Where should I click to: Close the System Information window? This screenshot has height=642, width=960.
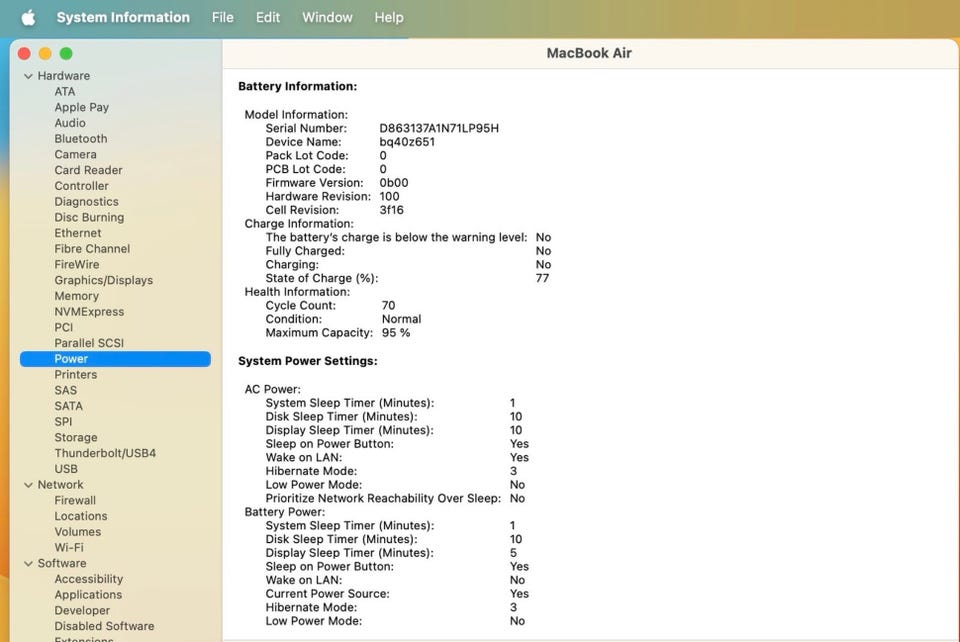pos(24,54)
